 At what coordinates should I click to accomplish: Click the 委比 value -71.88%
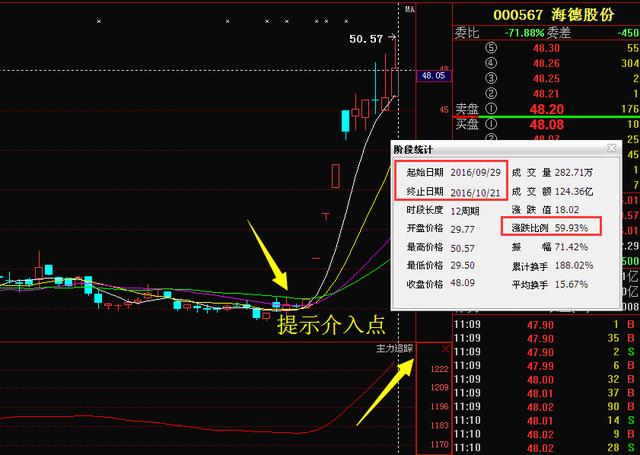[524, 33]
